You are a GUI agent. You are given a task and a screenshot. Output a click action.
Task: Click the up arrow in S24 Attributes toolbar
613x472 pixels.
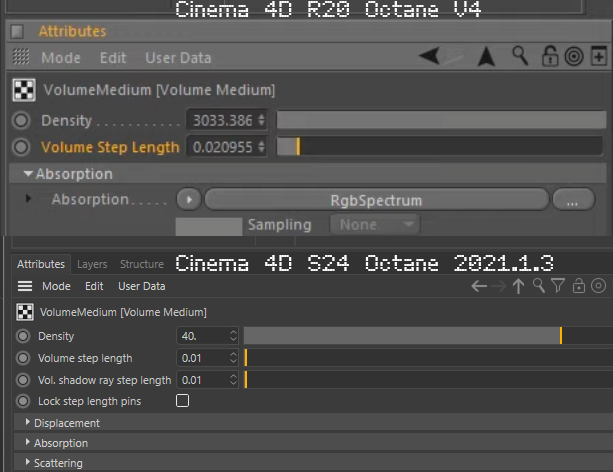point(518,287)
